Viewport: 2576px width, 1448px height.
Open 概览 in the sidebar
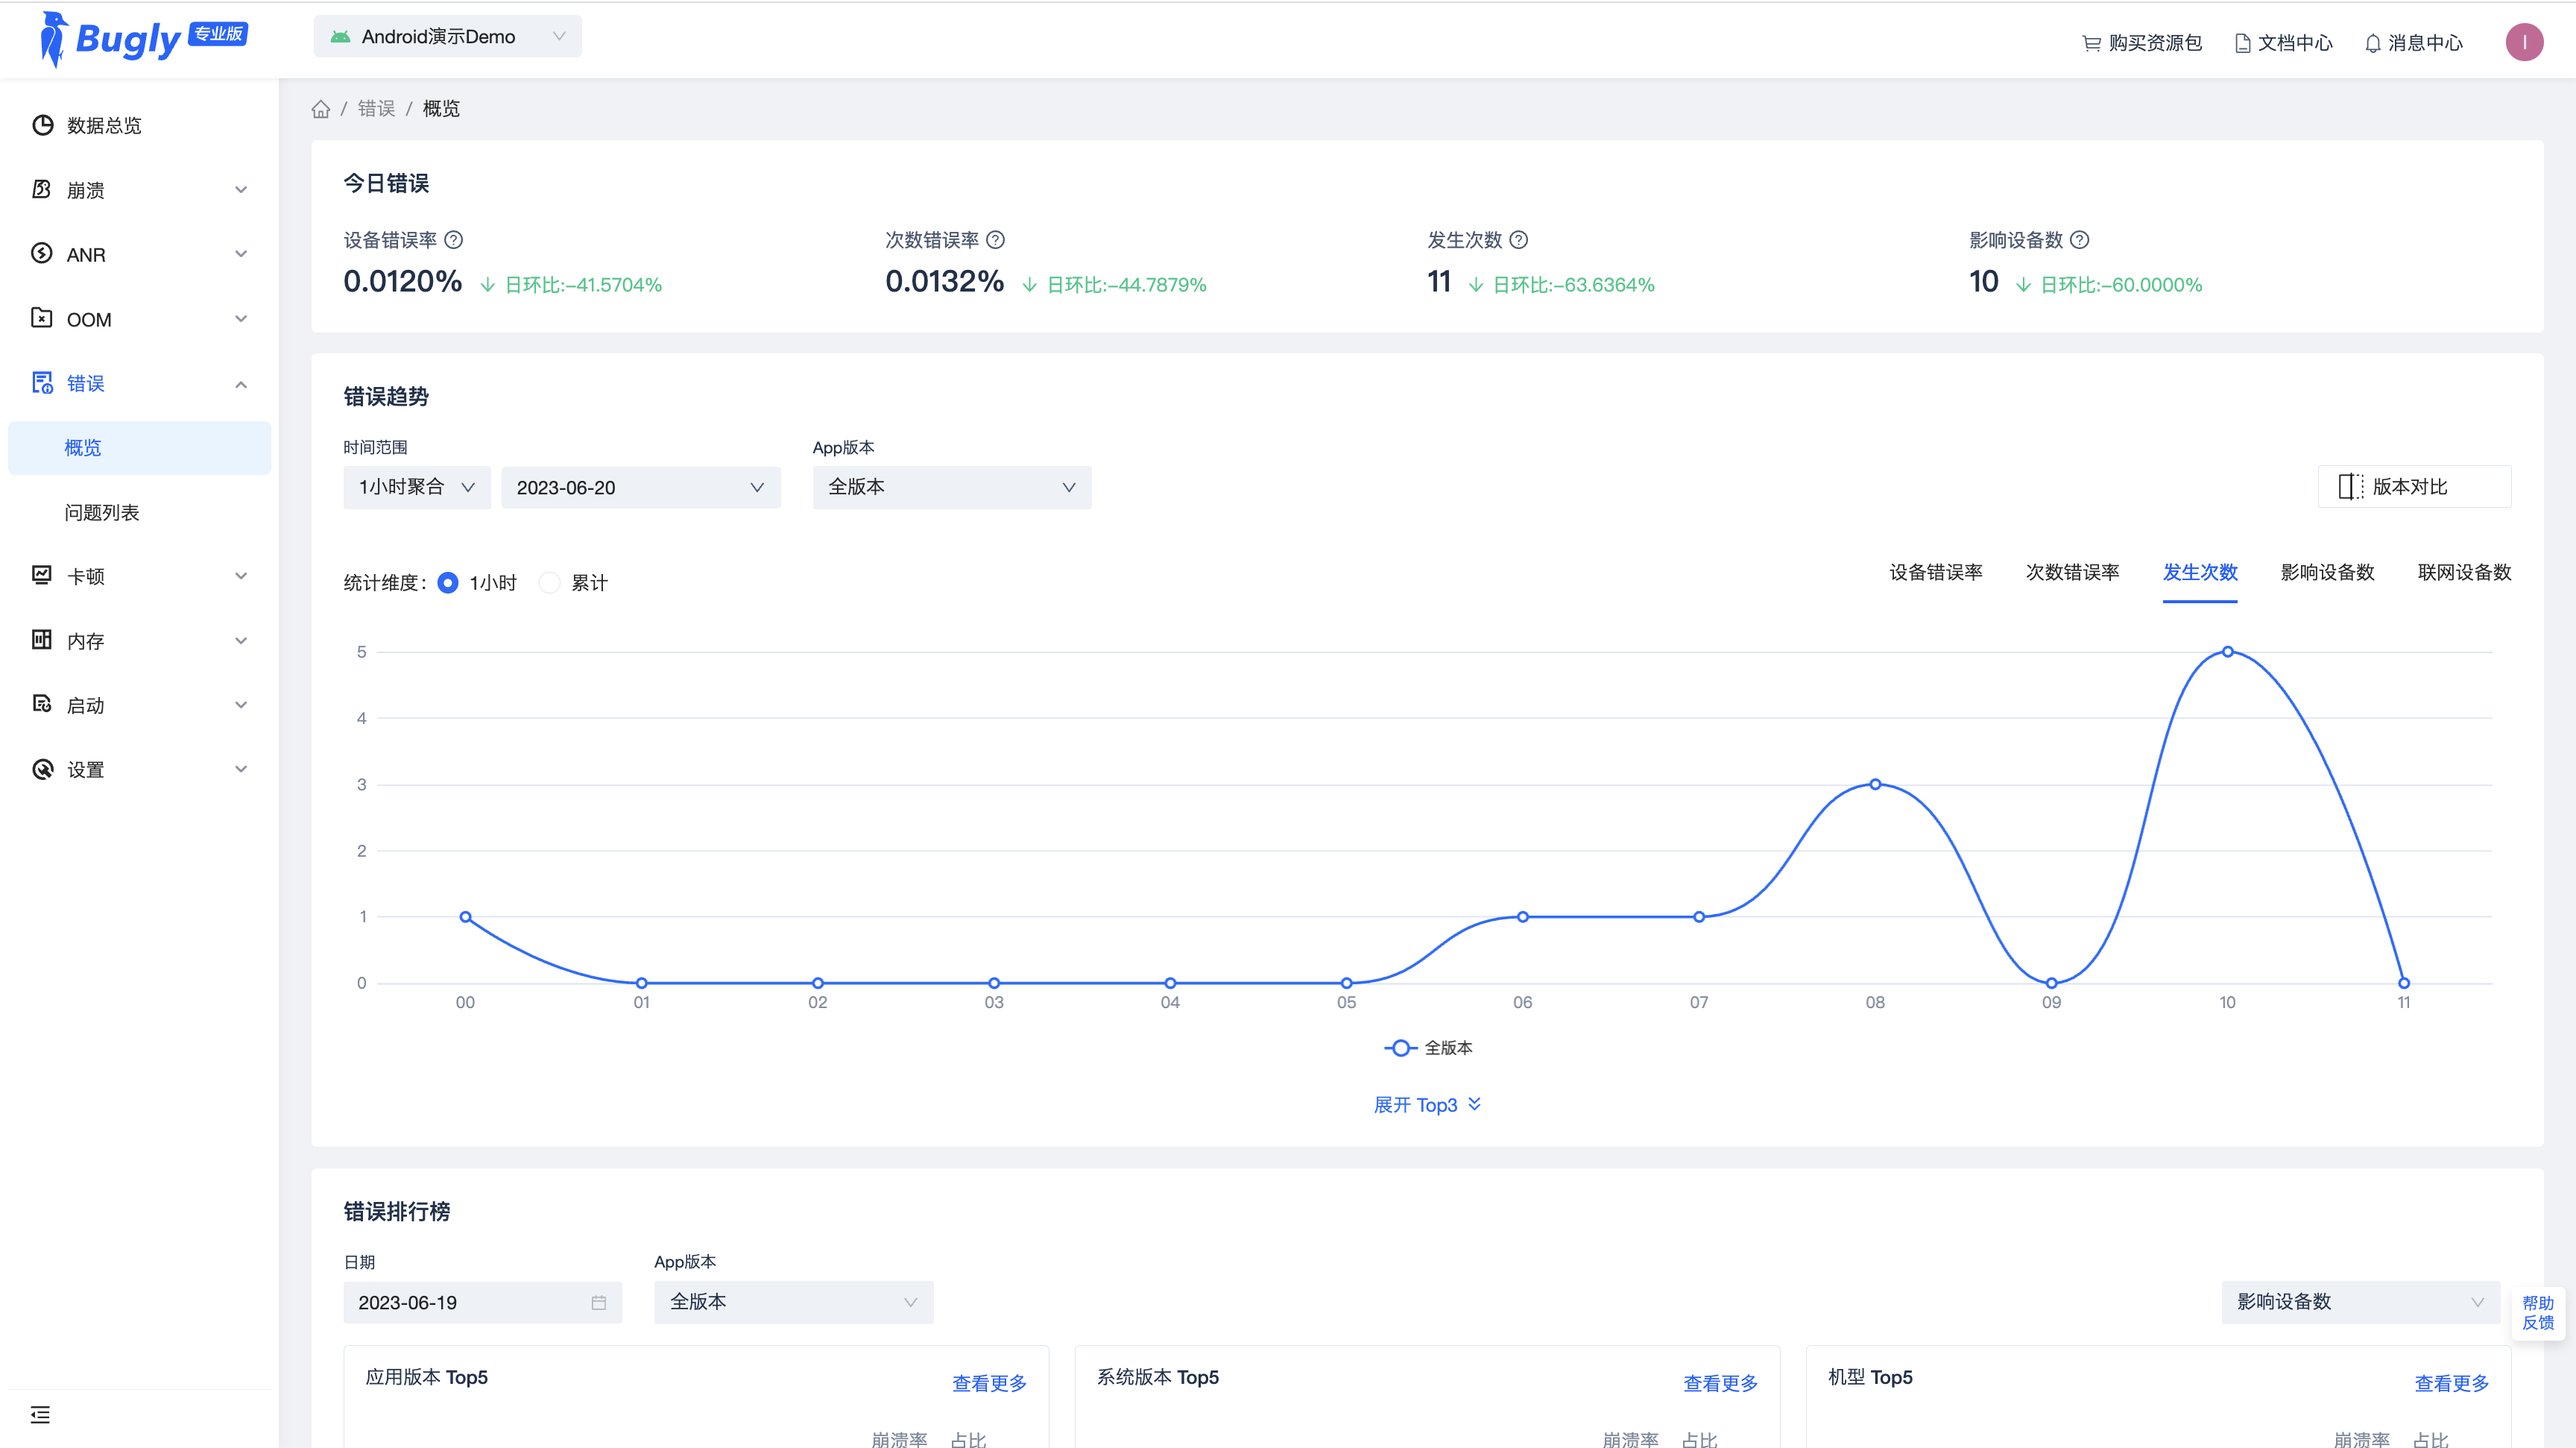[x=139, y=448]
